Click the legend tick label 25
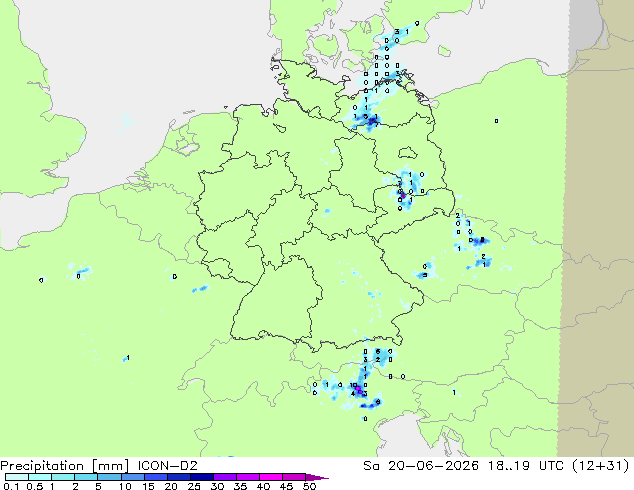The width and height of the screenshot is (634, 490). pos(194,486)
